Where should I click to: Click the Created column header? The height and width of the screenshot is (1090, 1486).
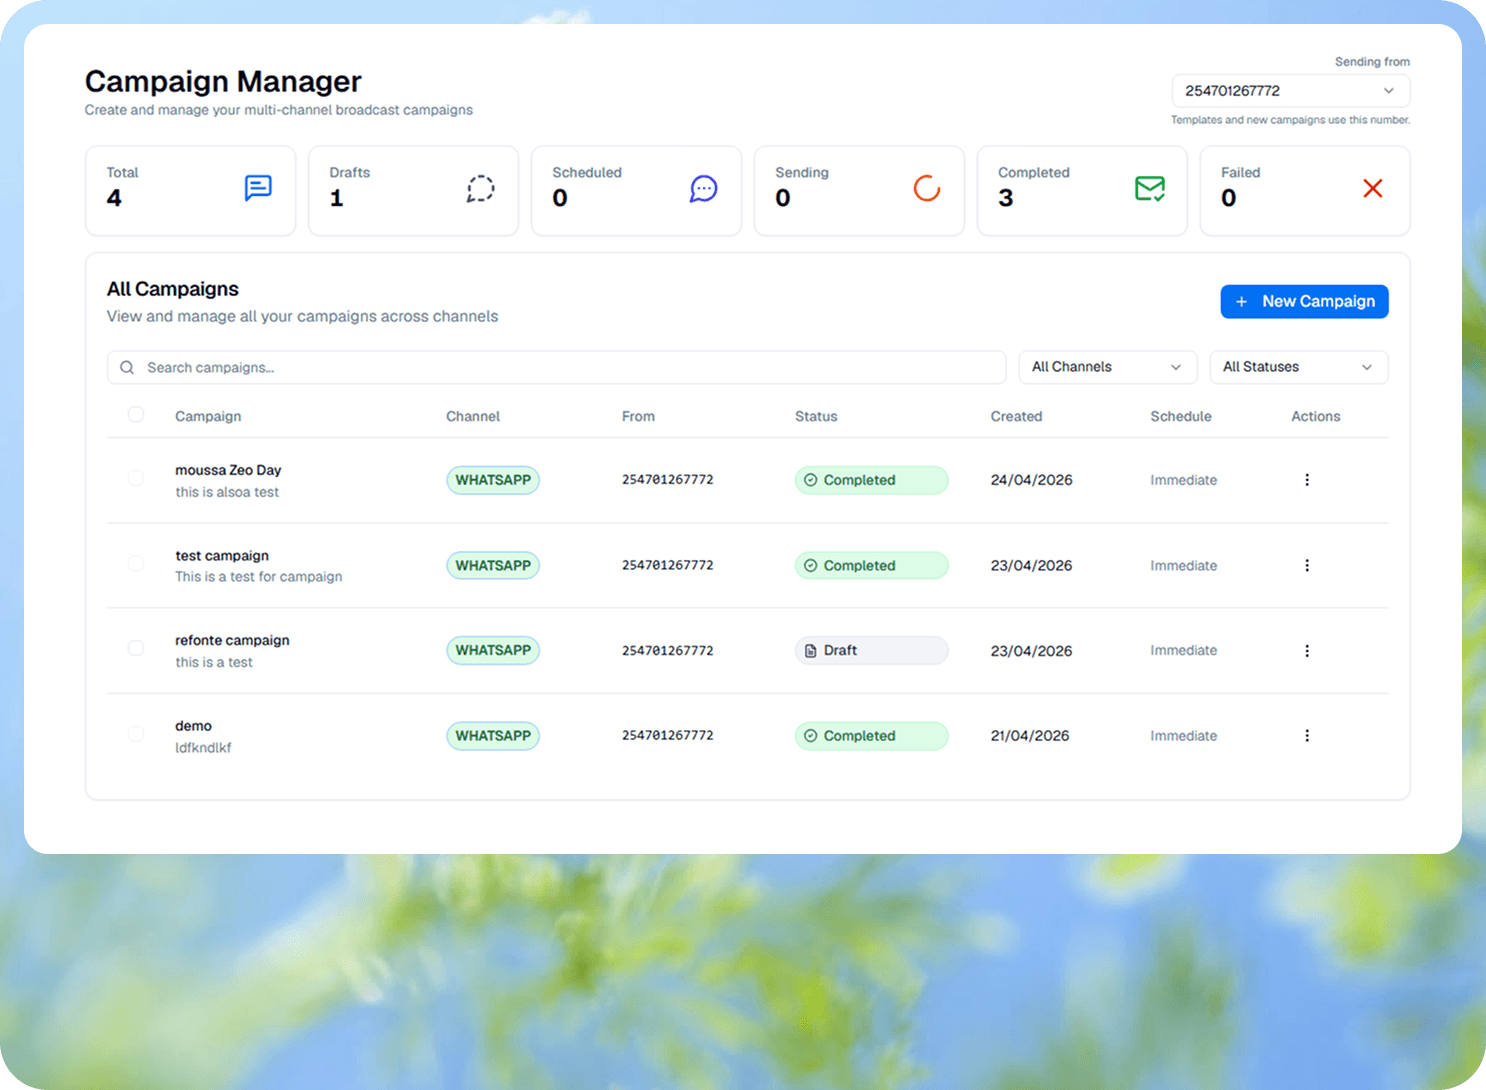(1016, 416)
